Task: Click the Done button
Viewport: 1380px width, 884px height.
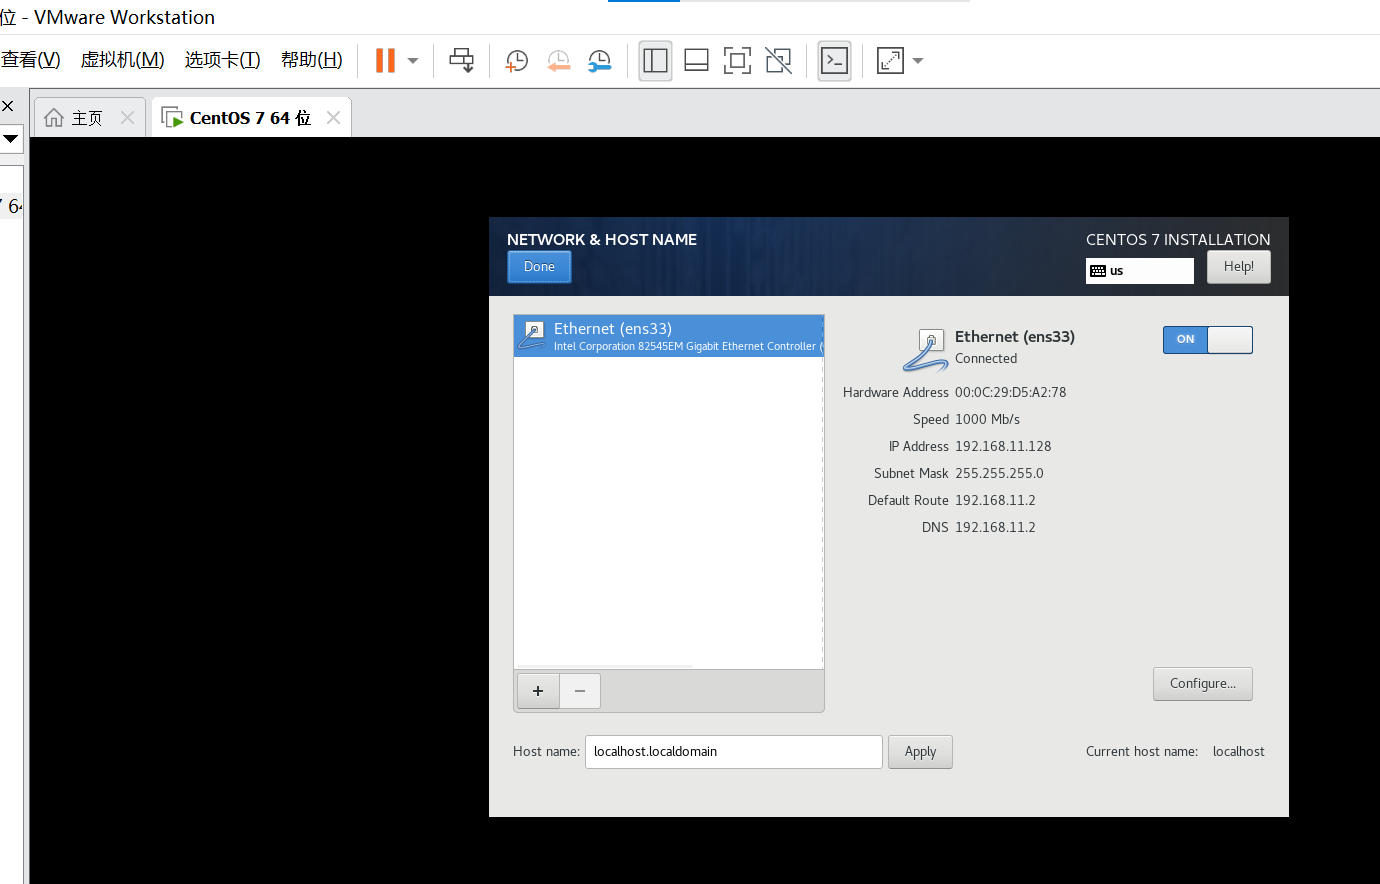Action: pyautogui.click(x=539, y=267)
